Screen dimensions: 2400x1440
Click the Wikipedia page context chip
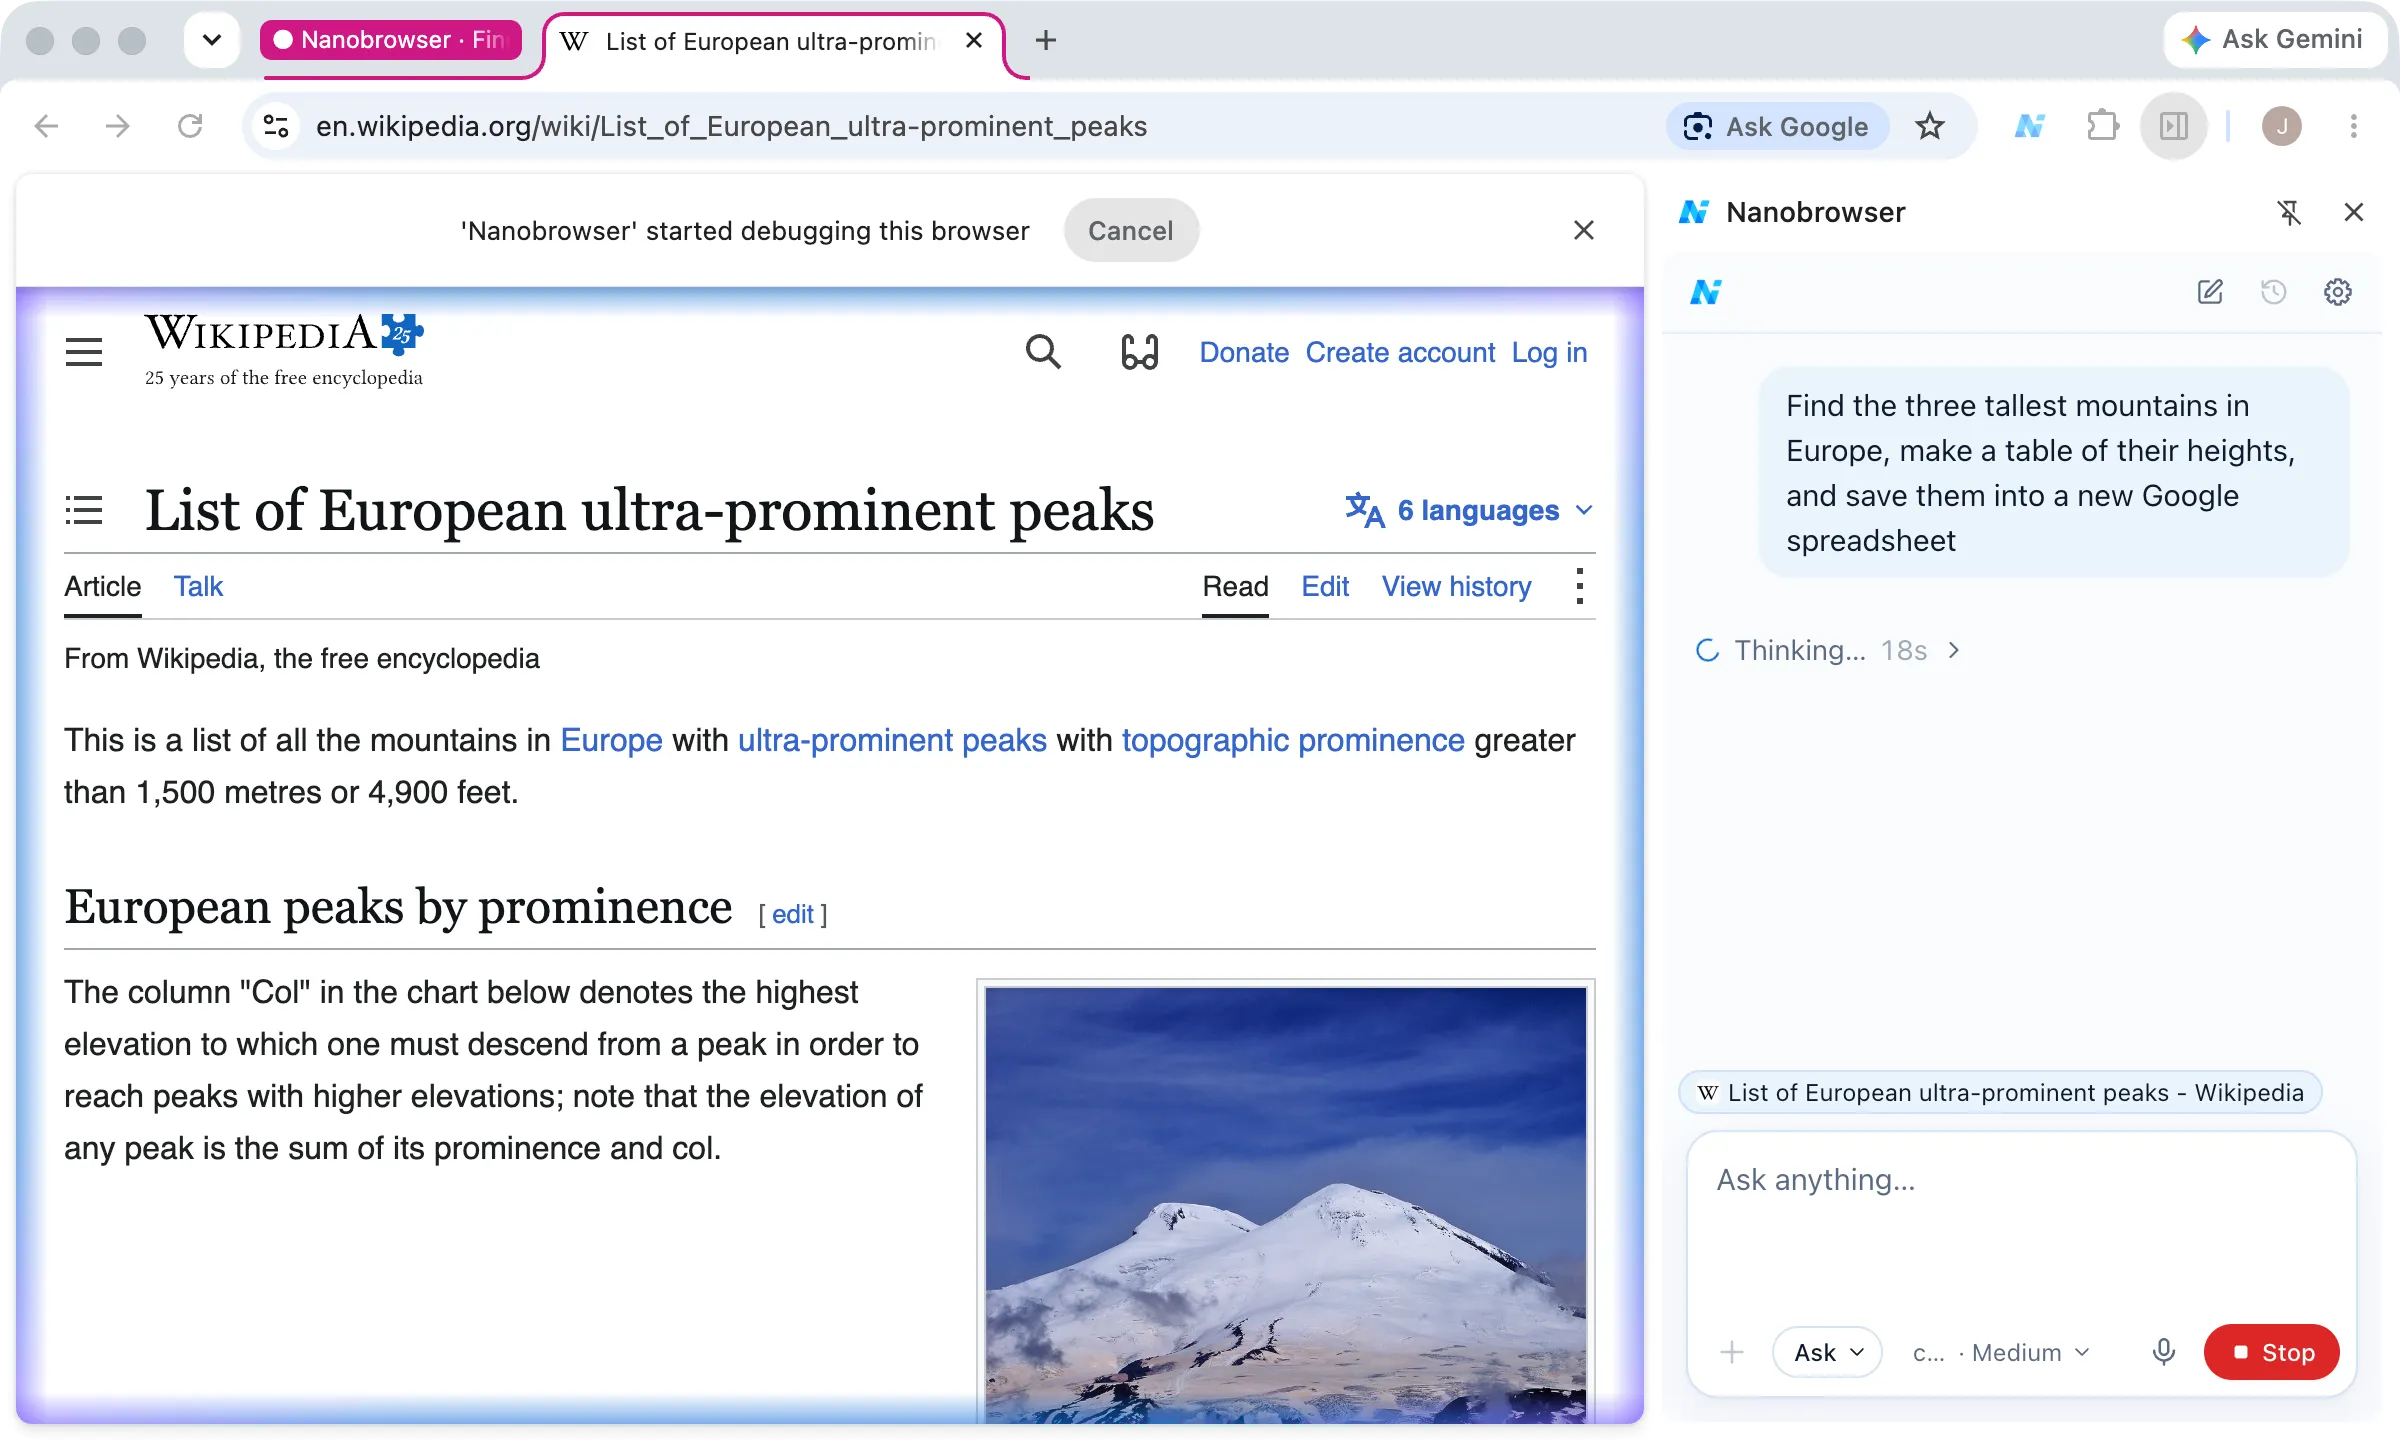pyautogui.click(x=2000, y=1092)
